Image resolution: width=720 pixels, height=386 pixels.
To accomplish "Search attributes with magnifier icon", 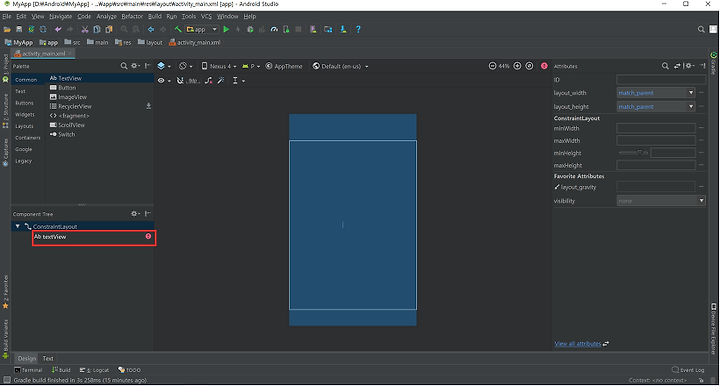I will pyautogui.click(x=665, y=66).
